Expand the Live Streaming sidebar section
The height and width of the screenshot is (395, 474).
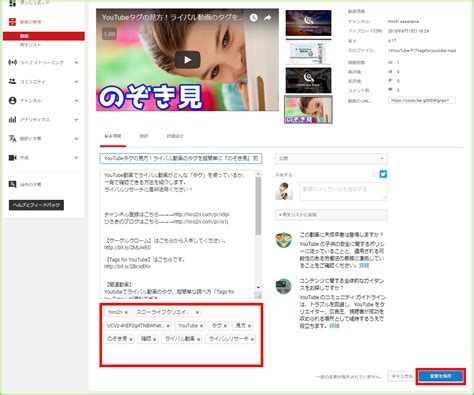pos(77,62)
